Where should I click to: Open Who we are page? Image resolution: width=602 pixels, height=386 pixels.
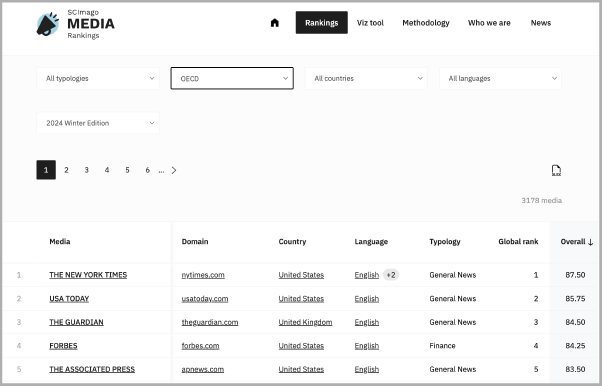tap(489, 23)
